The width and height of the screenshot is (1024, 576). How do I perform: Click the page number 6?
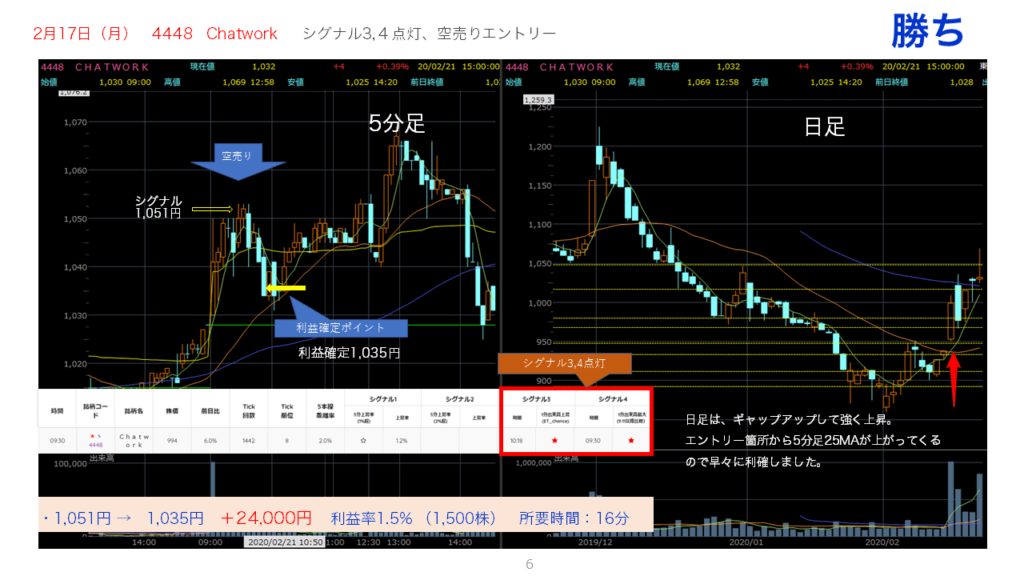point(530,564)
